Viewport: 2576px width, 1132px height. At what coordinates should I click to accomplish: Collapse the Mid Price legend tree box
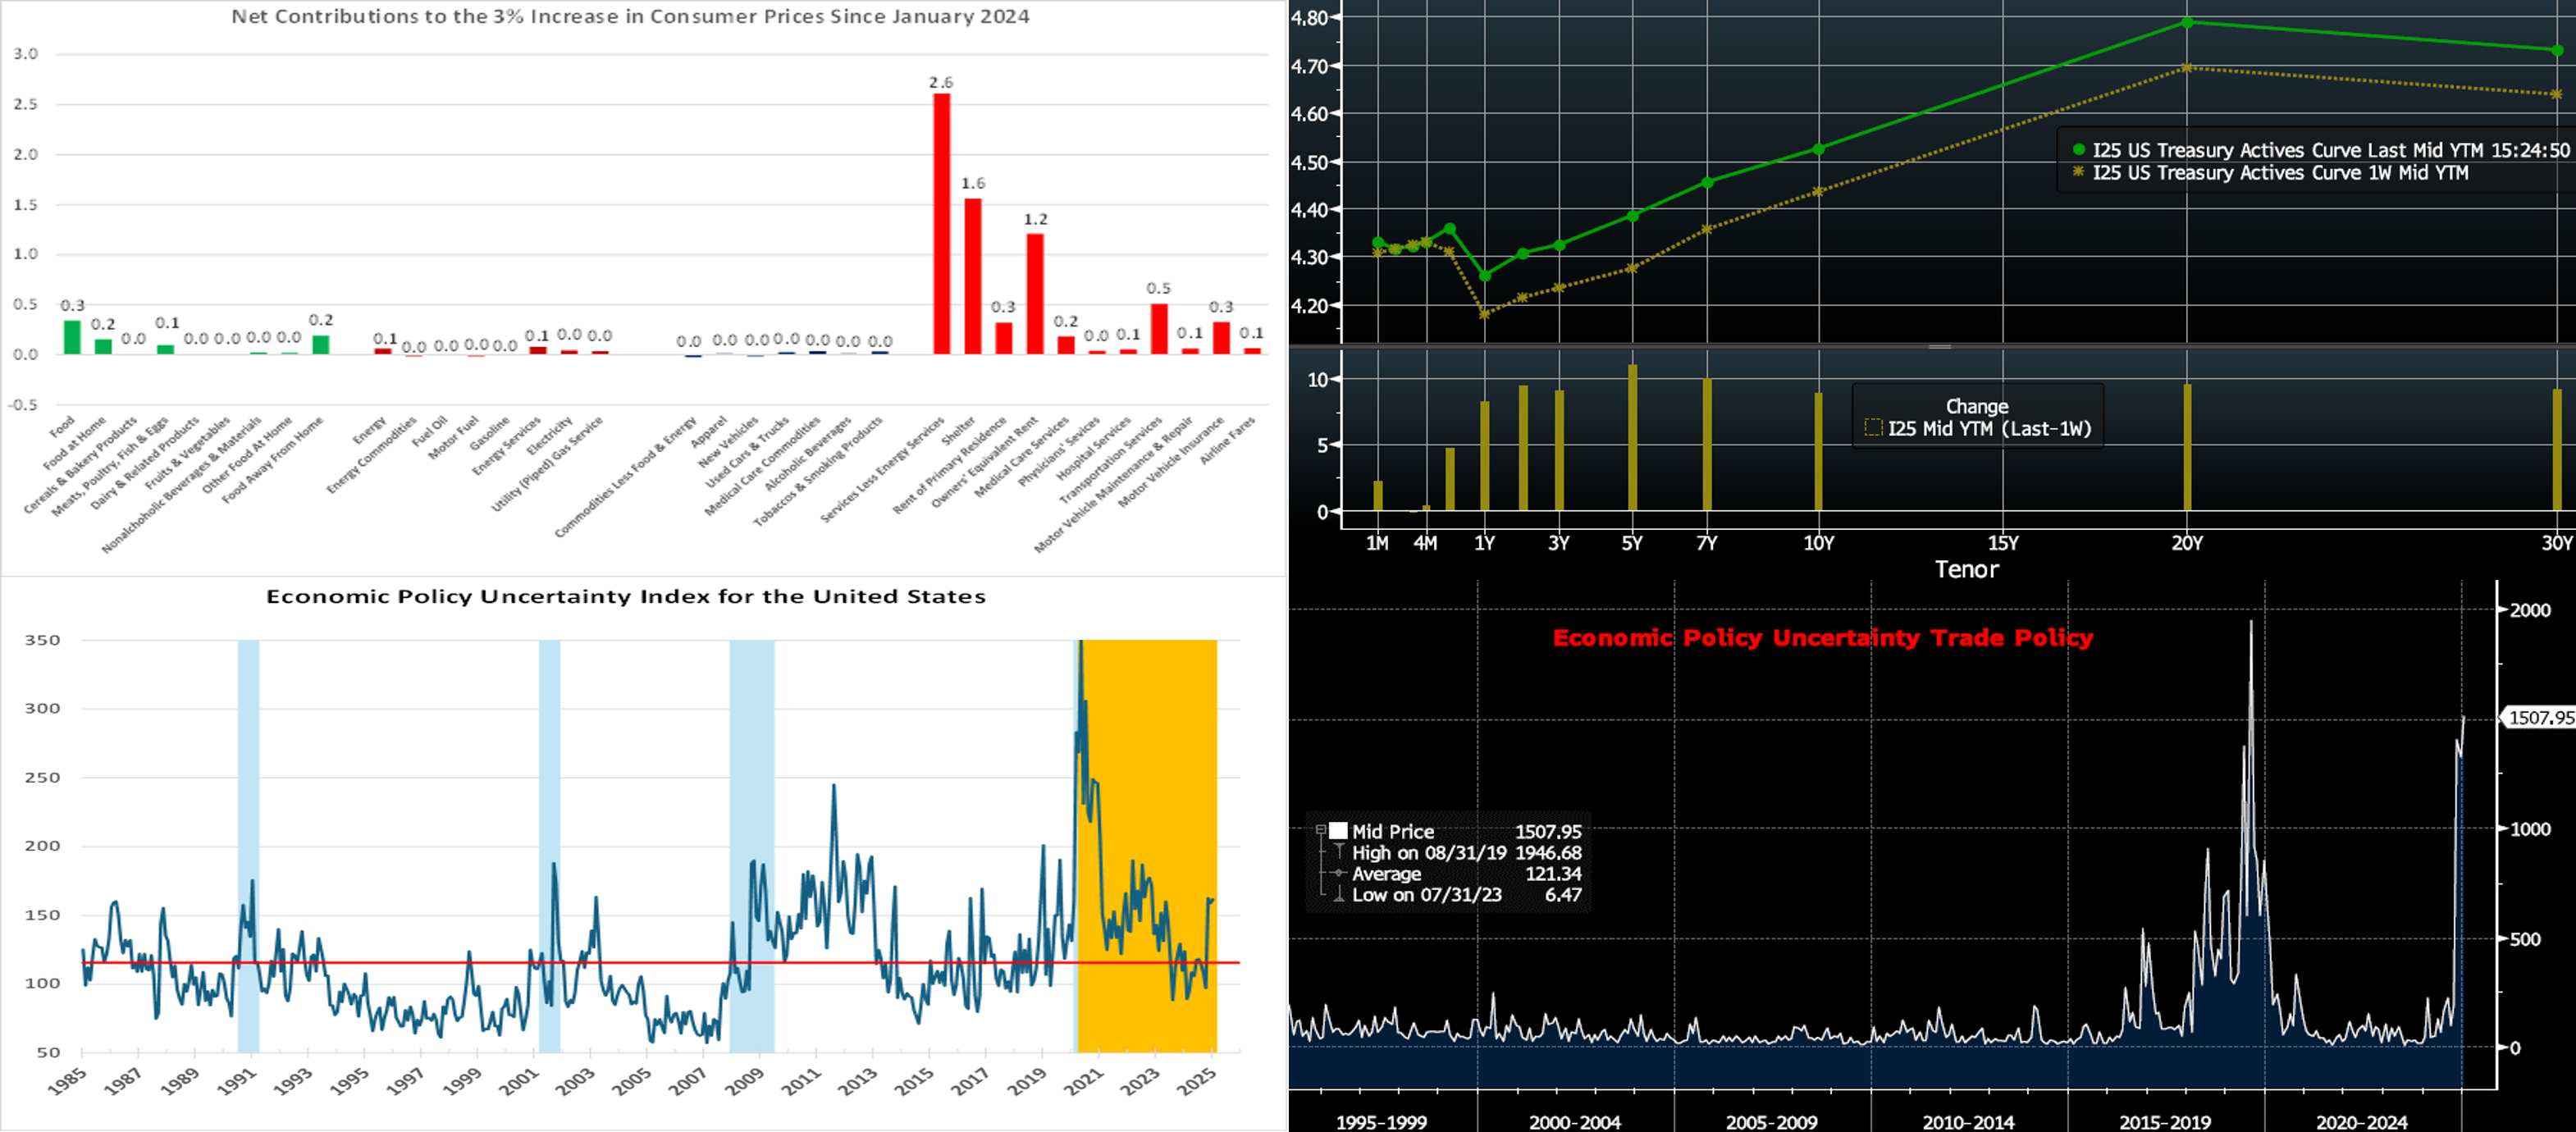(x=1321, y=830)
